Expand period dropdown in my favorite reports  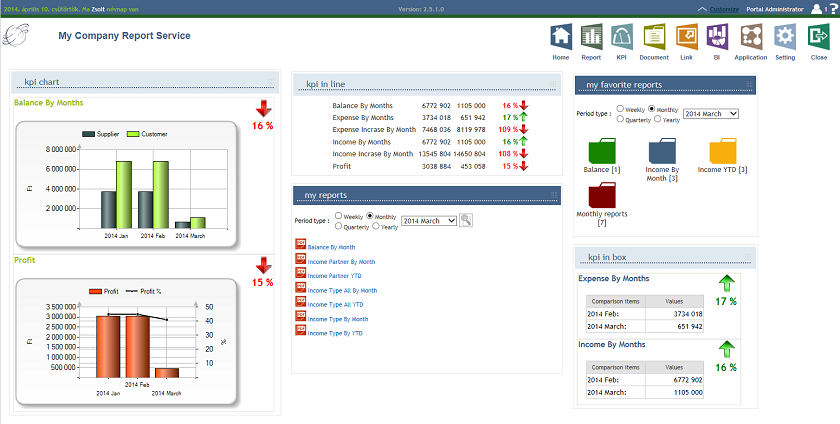(x=711, y=113)
